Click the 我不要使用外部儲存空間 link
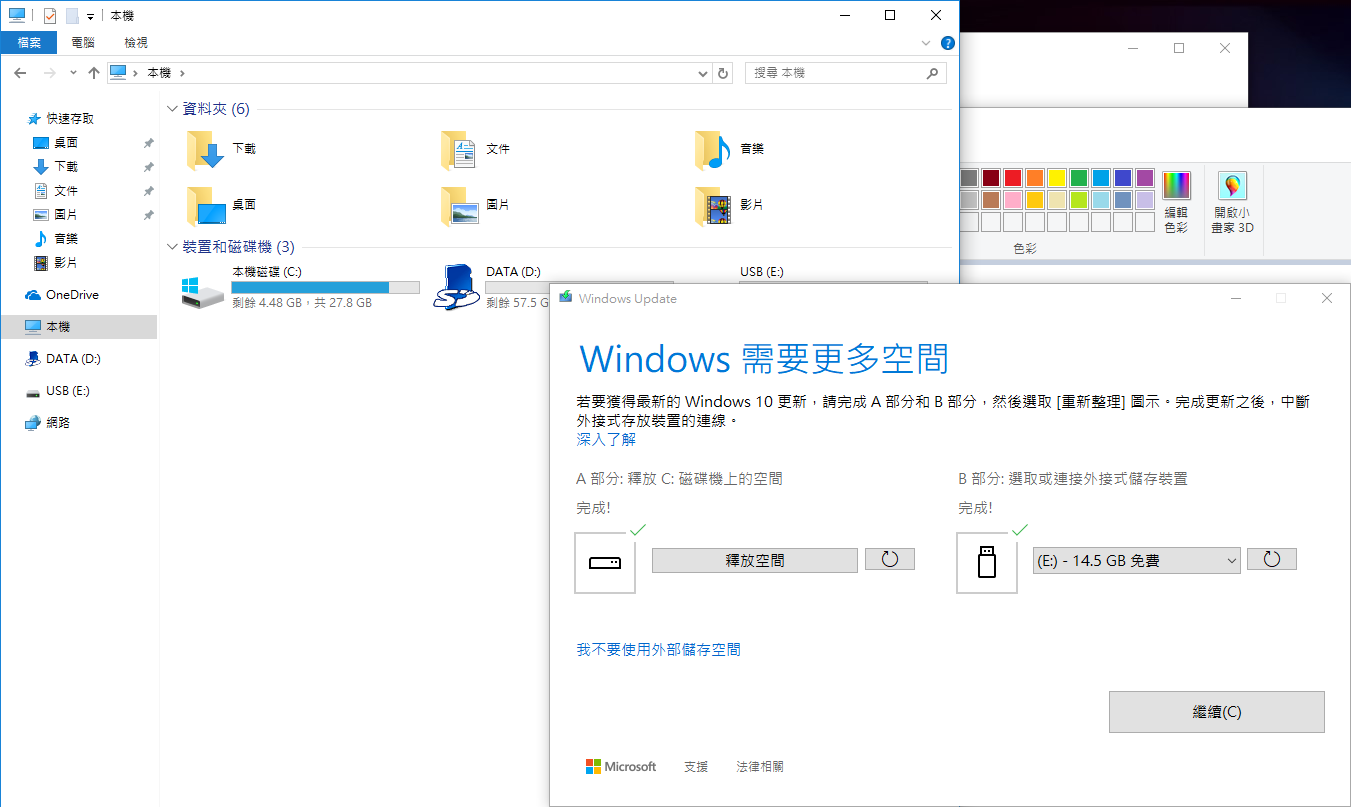 (x=659, y=650)
